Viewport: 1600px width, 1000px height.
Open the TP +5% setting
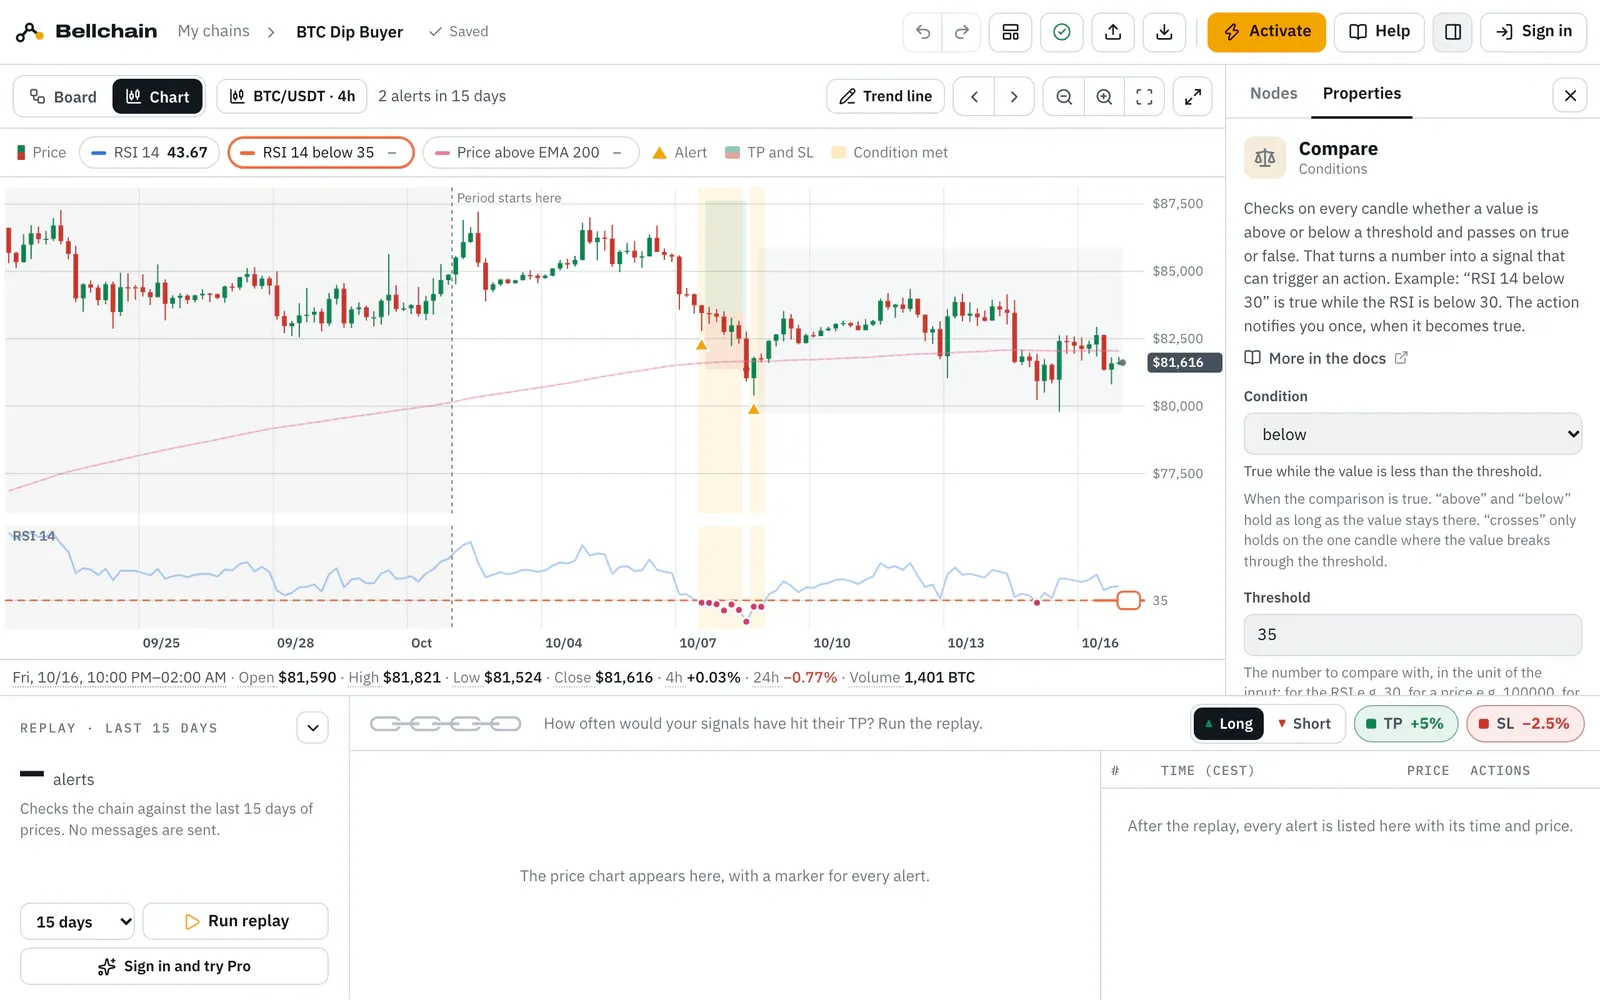click(x=1405, y=724)
